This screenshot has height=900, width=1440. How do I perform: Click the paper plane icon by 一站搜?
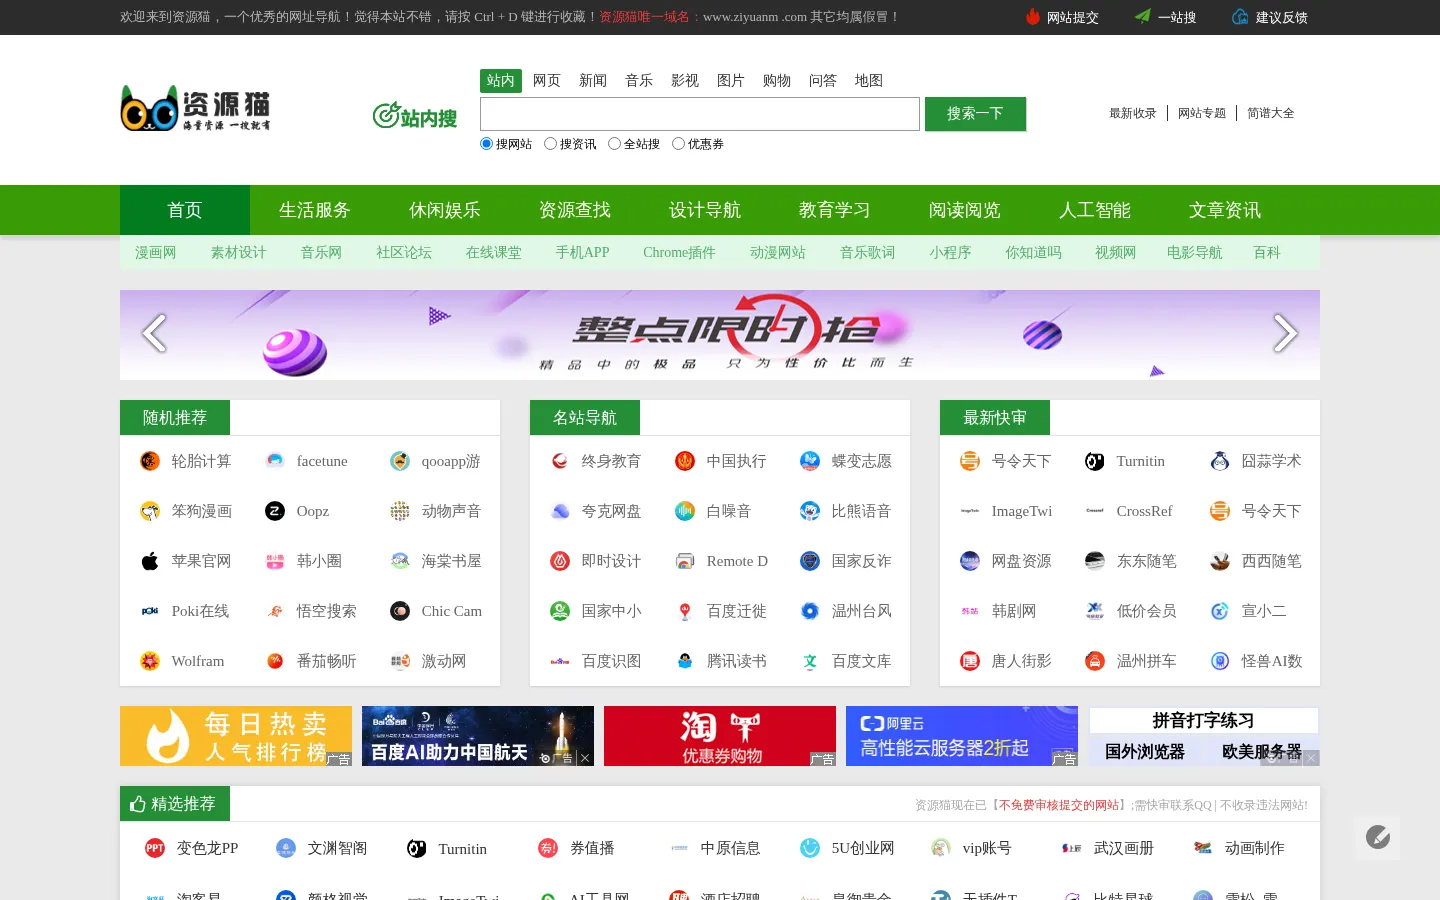(x=1143, y=17)
